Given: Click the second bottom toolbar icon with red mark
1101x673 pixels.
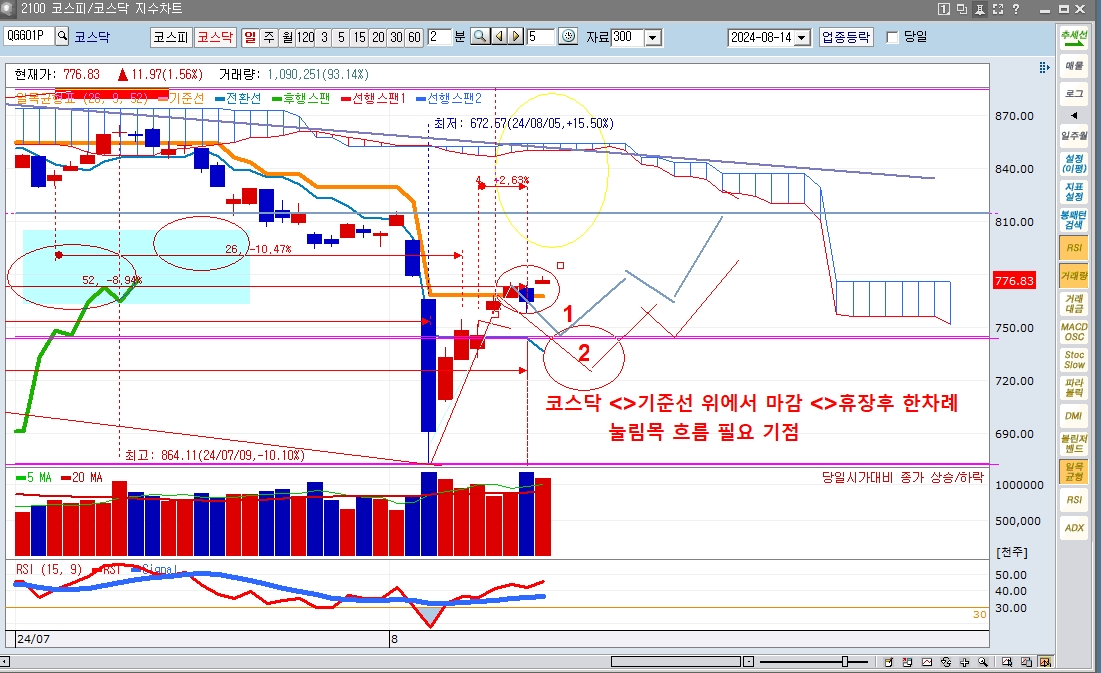Looking at the screenshot, I should pyautogui.click(x=907, y=662).
